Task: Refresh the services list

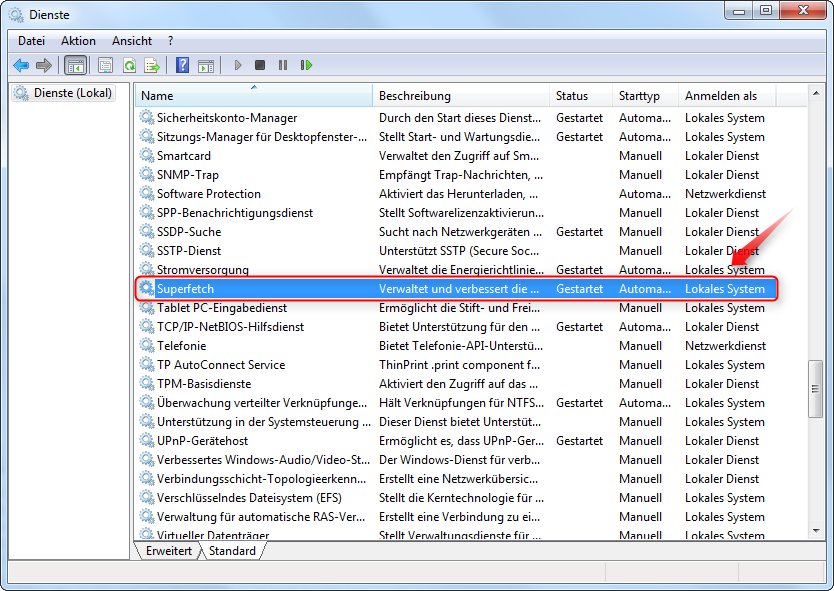Action: click(x=130, y=65)
